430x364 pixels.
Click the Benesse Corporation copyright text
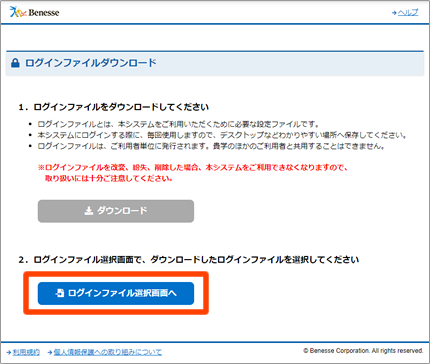pos(363,351)
